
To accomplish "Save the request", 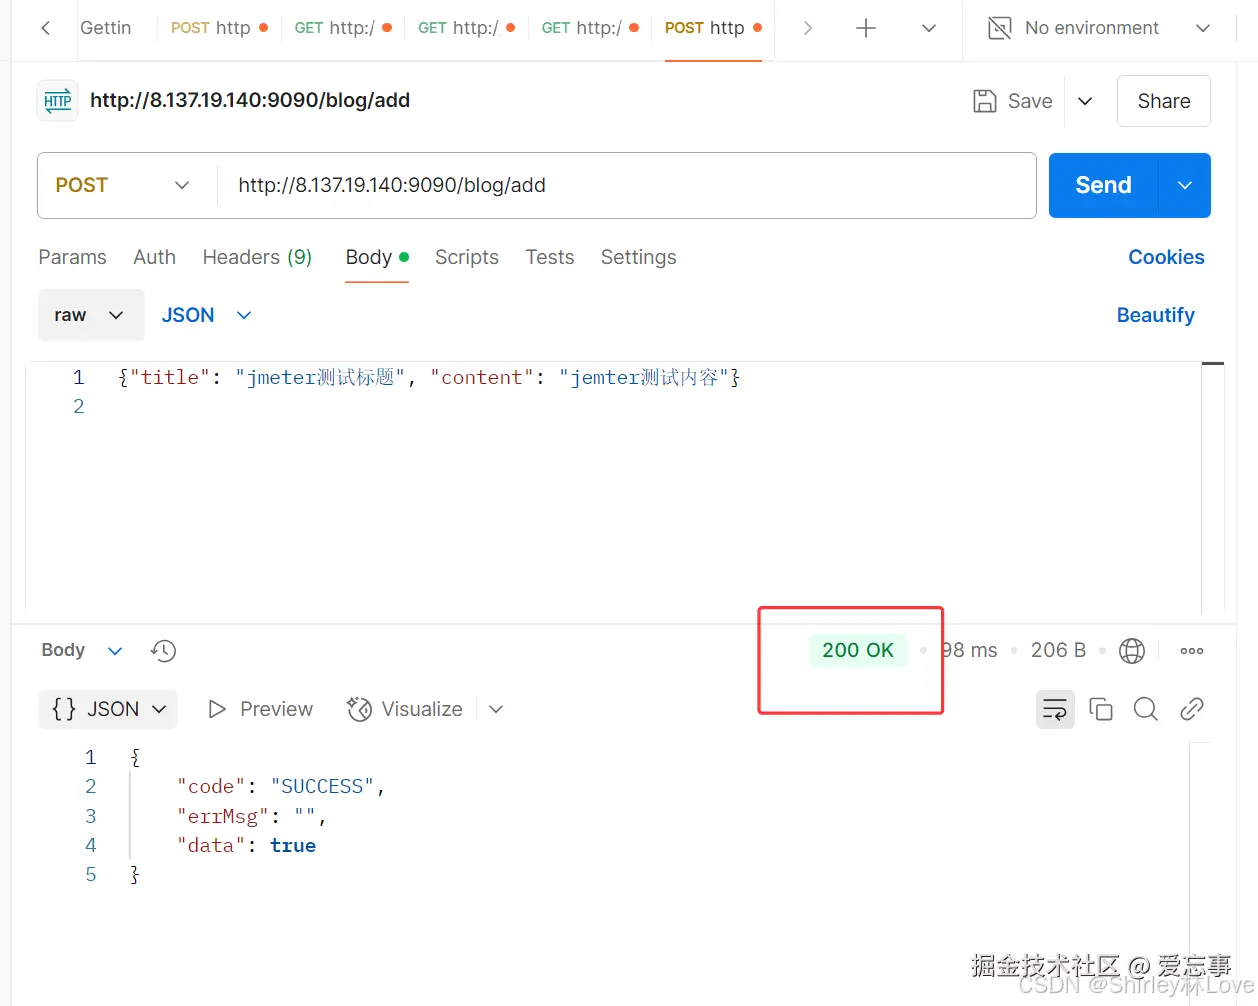I will coord(1013,101).
